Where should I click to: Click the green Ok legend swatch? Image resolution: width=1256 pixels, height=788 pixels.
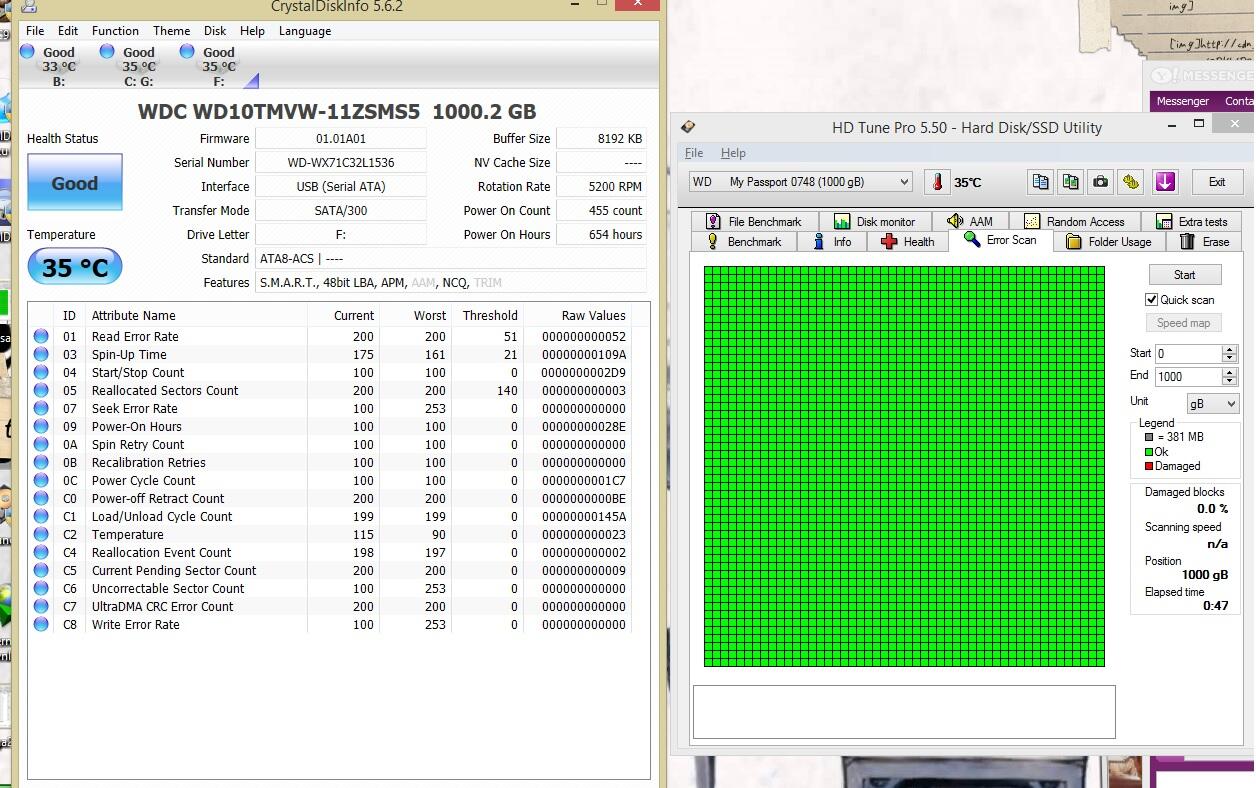tap(1149, 452)
